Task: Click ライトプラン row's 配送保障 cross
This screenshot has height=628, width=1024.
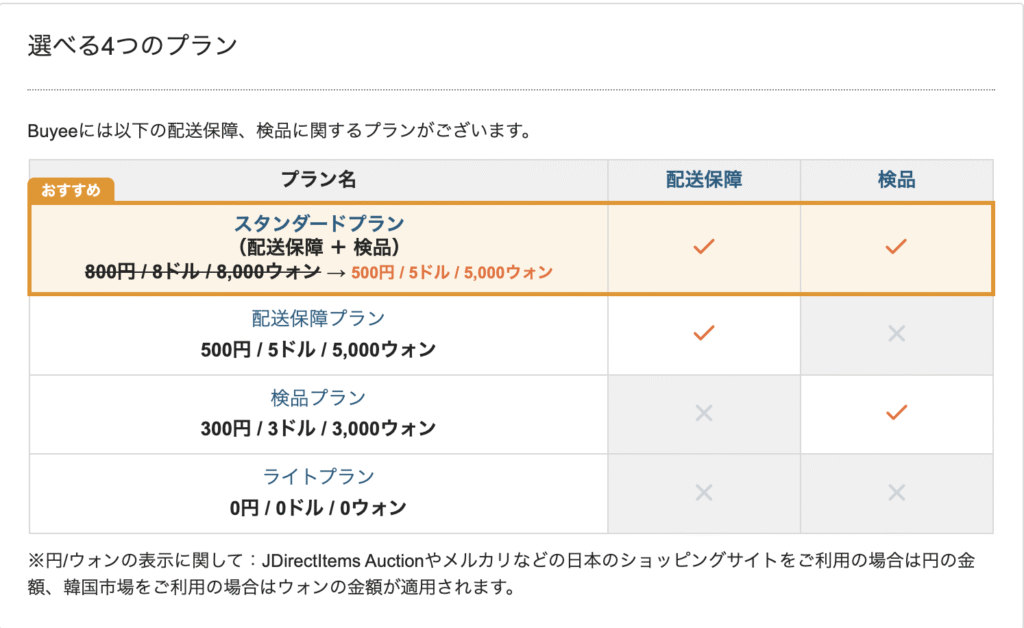Action: pyautogui.click(x=704, y=492)
